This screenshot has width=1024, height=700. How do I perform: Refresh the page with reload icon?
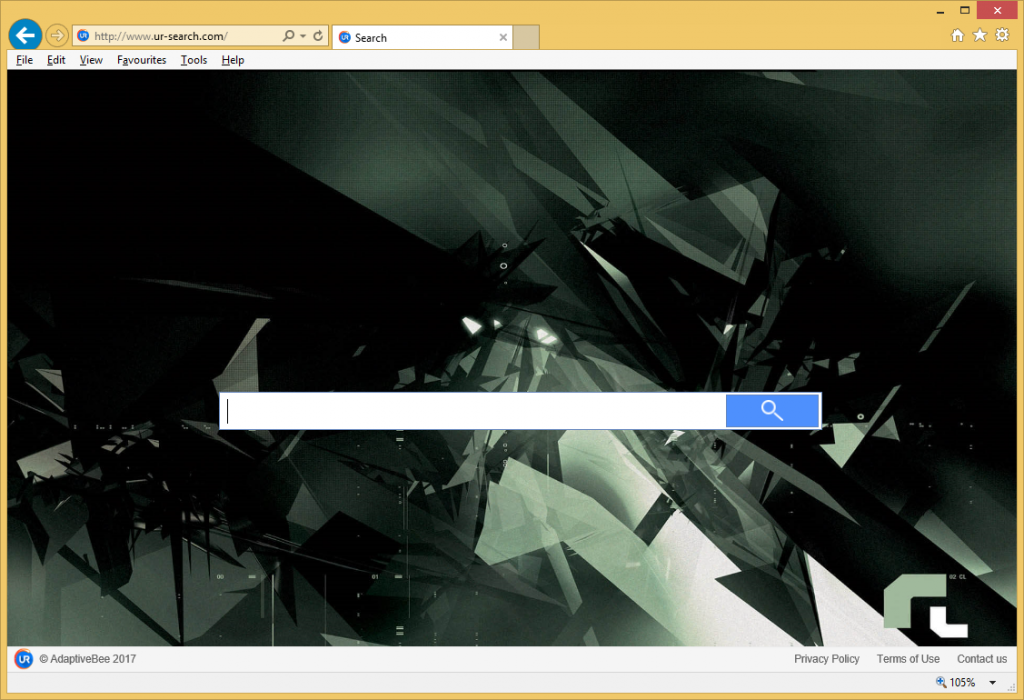pyautogui.click(x=318, y=36)
